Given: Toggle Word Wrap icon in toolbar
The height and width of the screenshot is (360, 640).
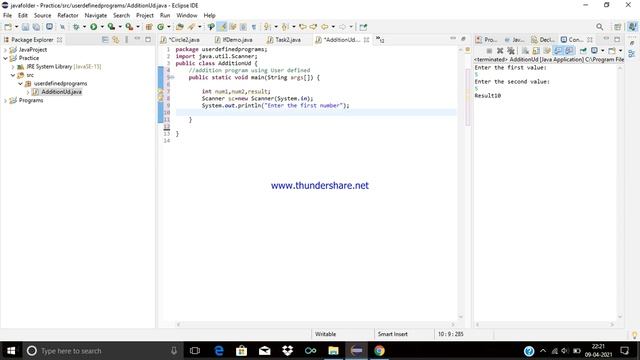Looking at the screenshot, I should tap(233, 27).
